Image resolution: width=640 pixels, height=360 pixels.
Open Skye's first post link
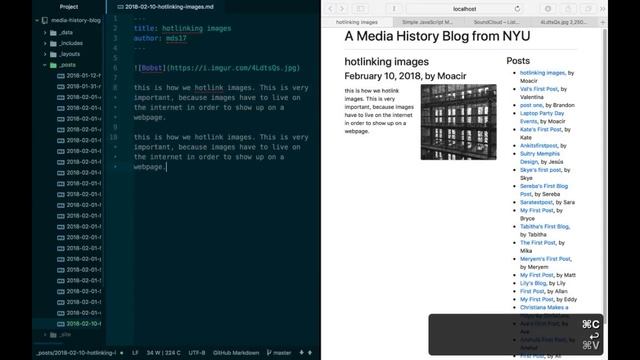point(540,170)
